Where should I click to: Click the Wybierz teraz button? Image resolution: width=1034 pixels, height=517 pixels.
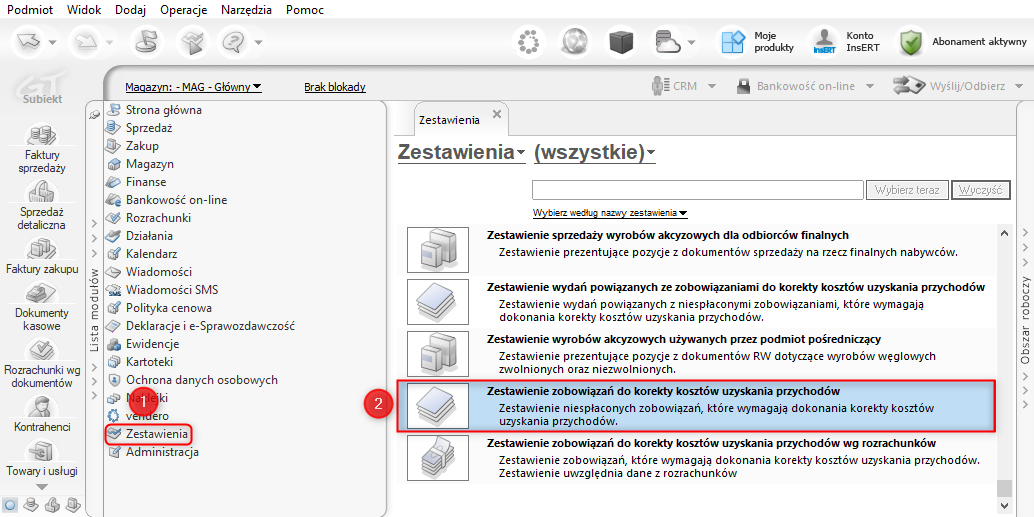[907, 190]
